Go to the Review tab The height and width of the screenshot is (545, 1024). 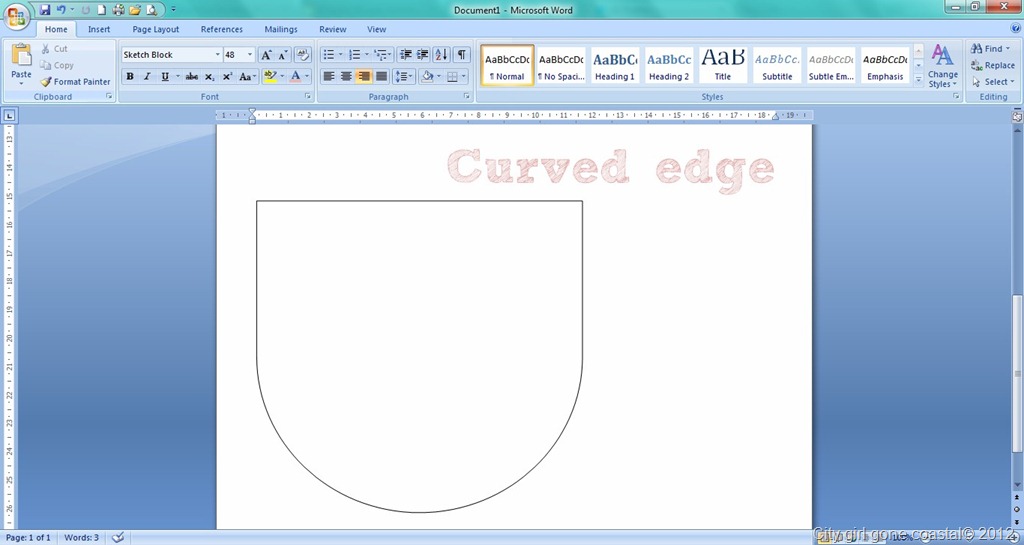[332, 29]
